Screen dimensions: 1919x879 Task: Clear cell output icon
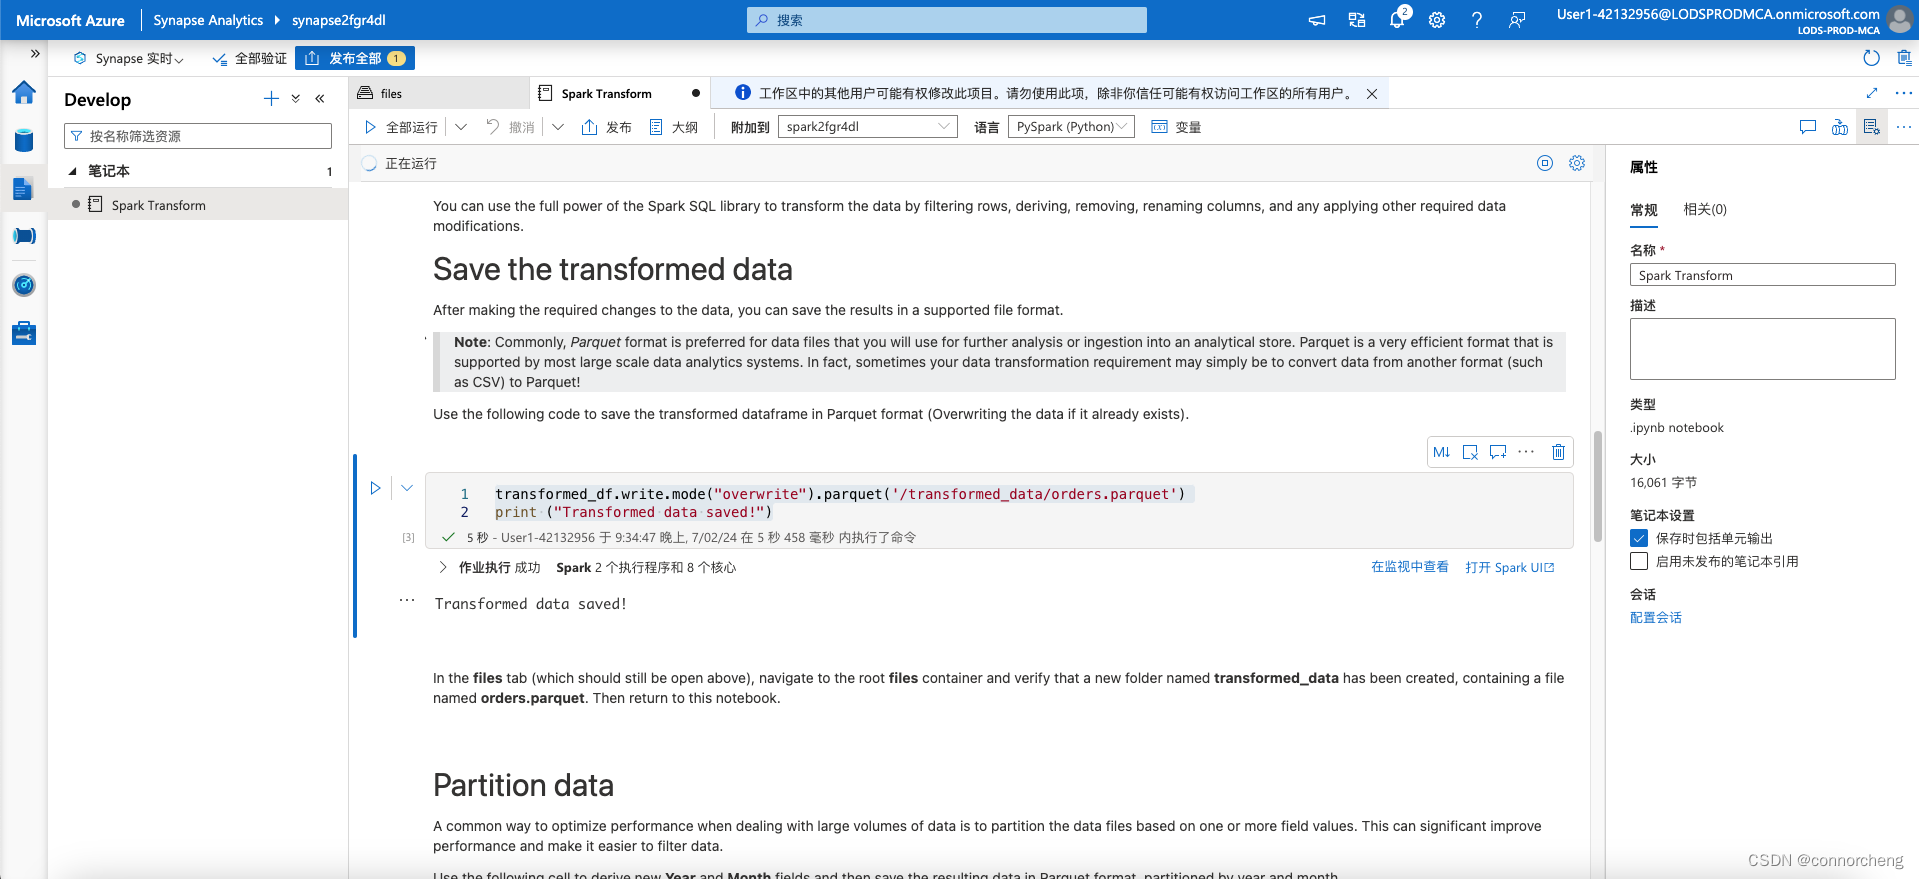(1470, 452)
